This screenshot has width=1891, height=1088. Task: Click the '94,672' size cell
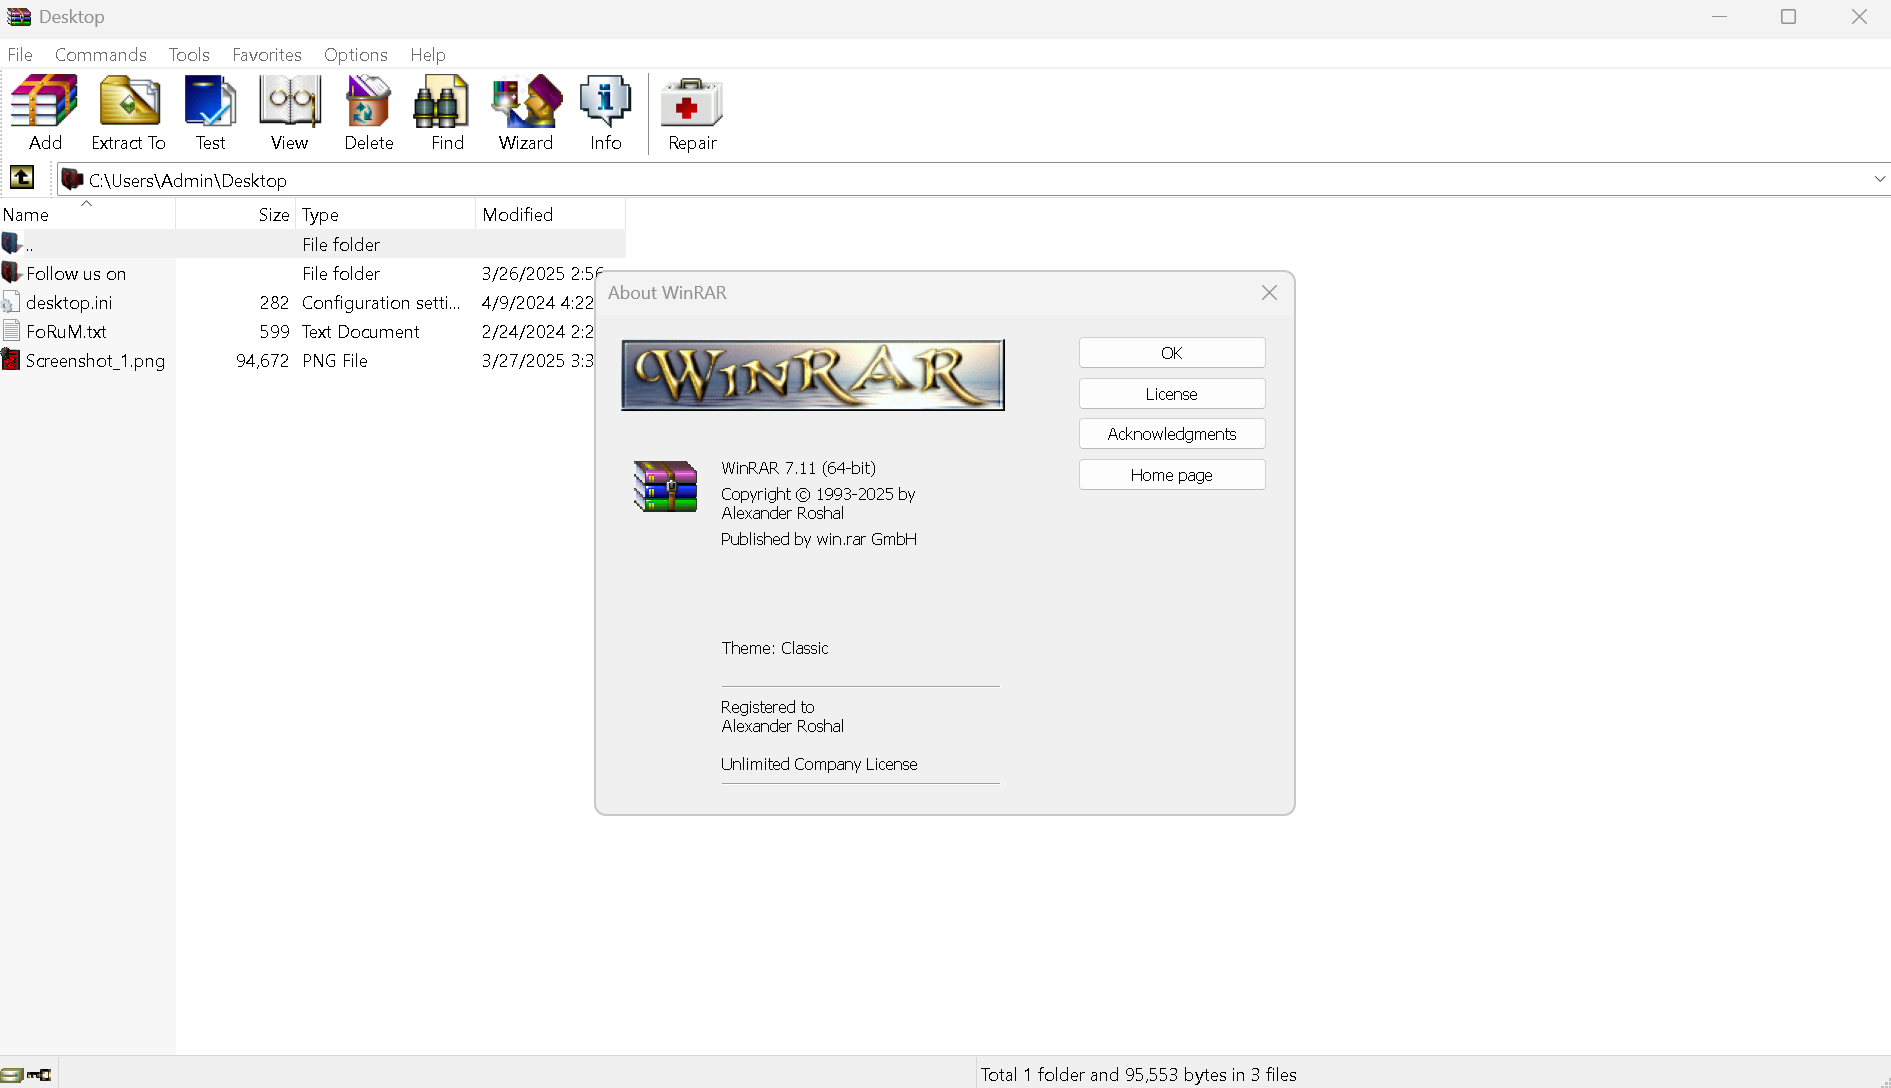click(x=262, y=360)
